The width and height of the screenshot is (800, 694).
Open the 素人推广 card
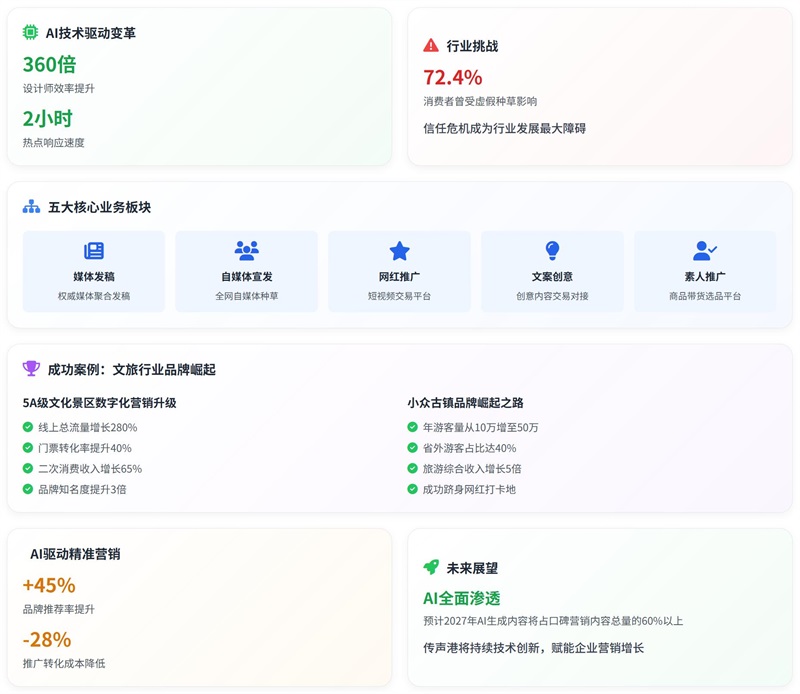tap(705, 272)
